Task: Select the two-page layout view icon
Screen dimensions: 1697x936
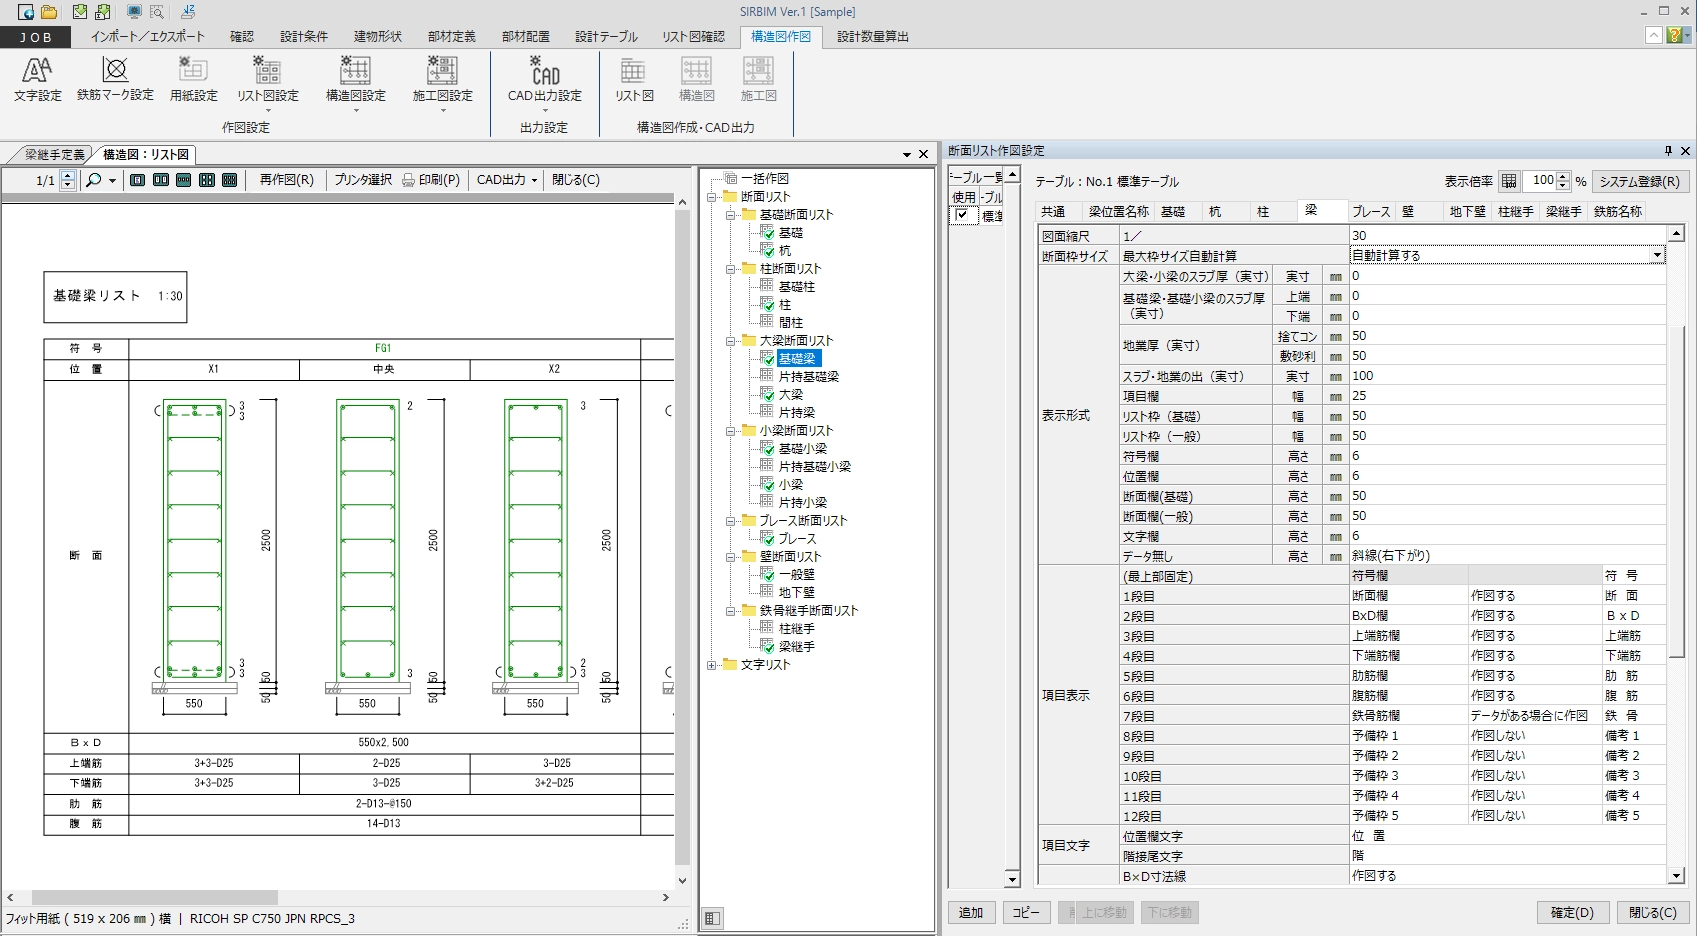Action: (x=161, y=180)
